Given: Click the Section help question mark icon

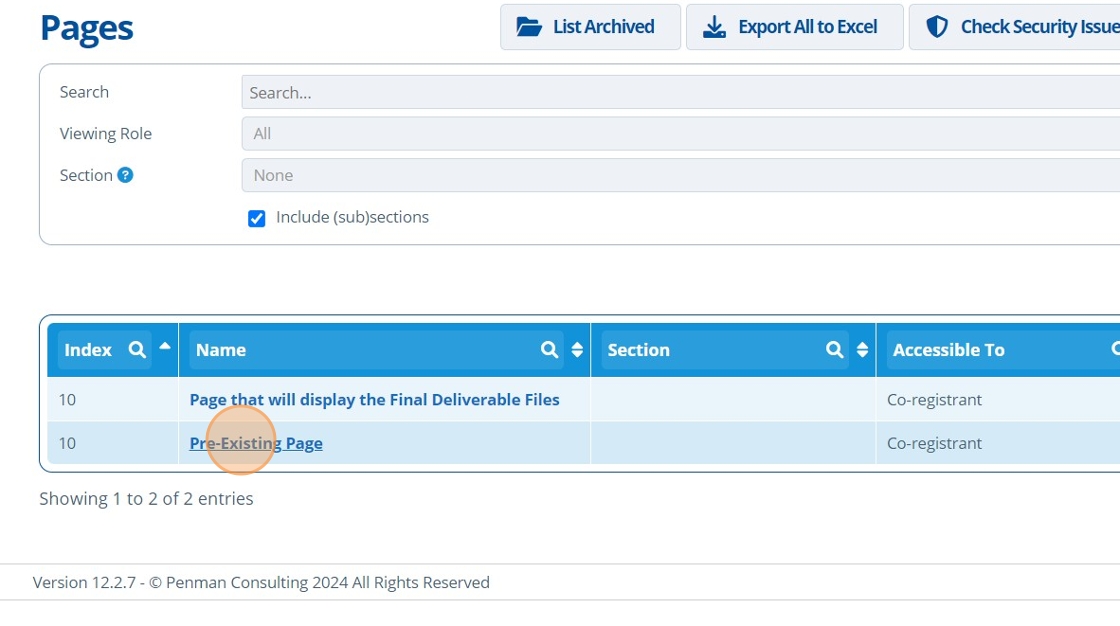Looking at the screenshot, I should 125,175.
